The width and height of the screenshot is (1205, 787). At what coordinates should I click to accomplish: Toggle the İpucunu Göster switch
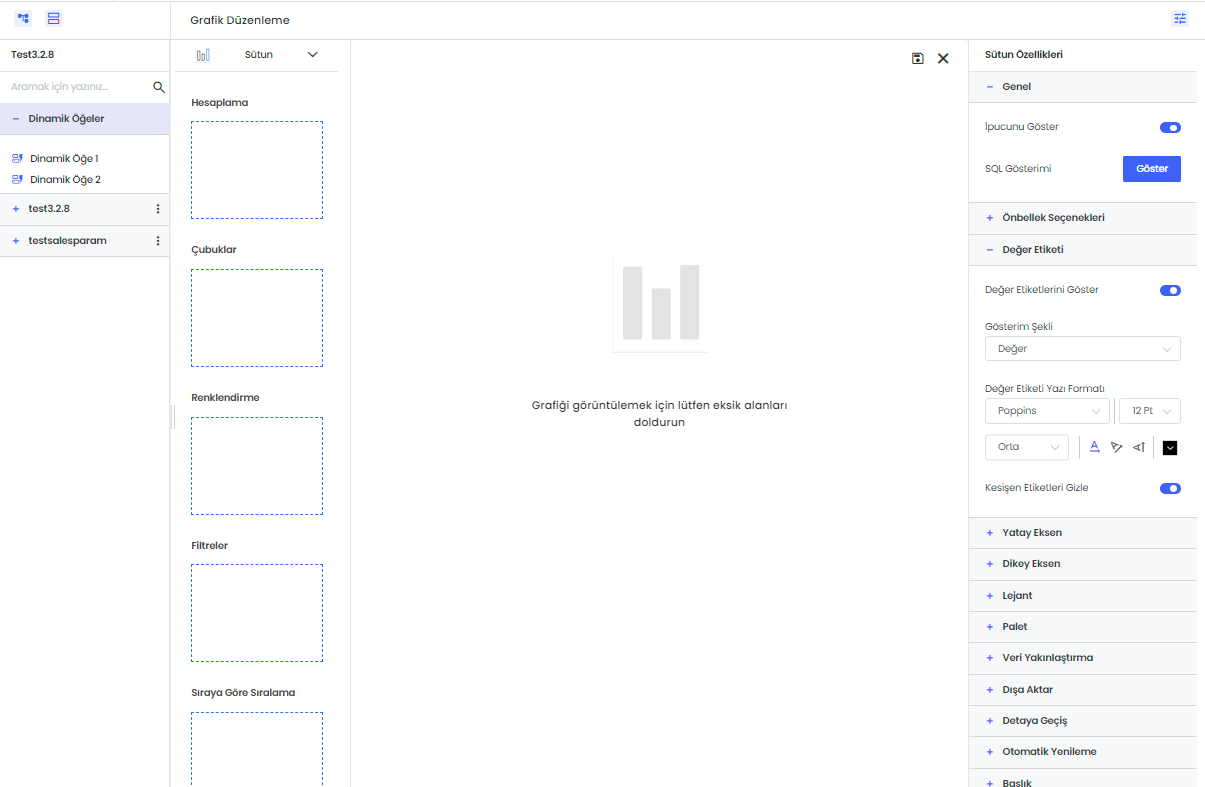(x=1170, y=128)
